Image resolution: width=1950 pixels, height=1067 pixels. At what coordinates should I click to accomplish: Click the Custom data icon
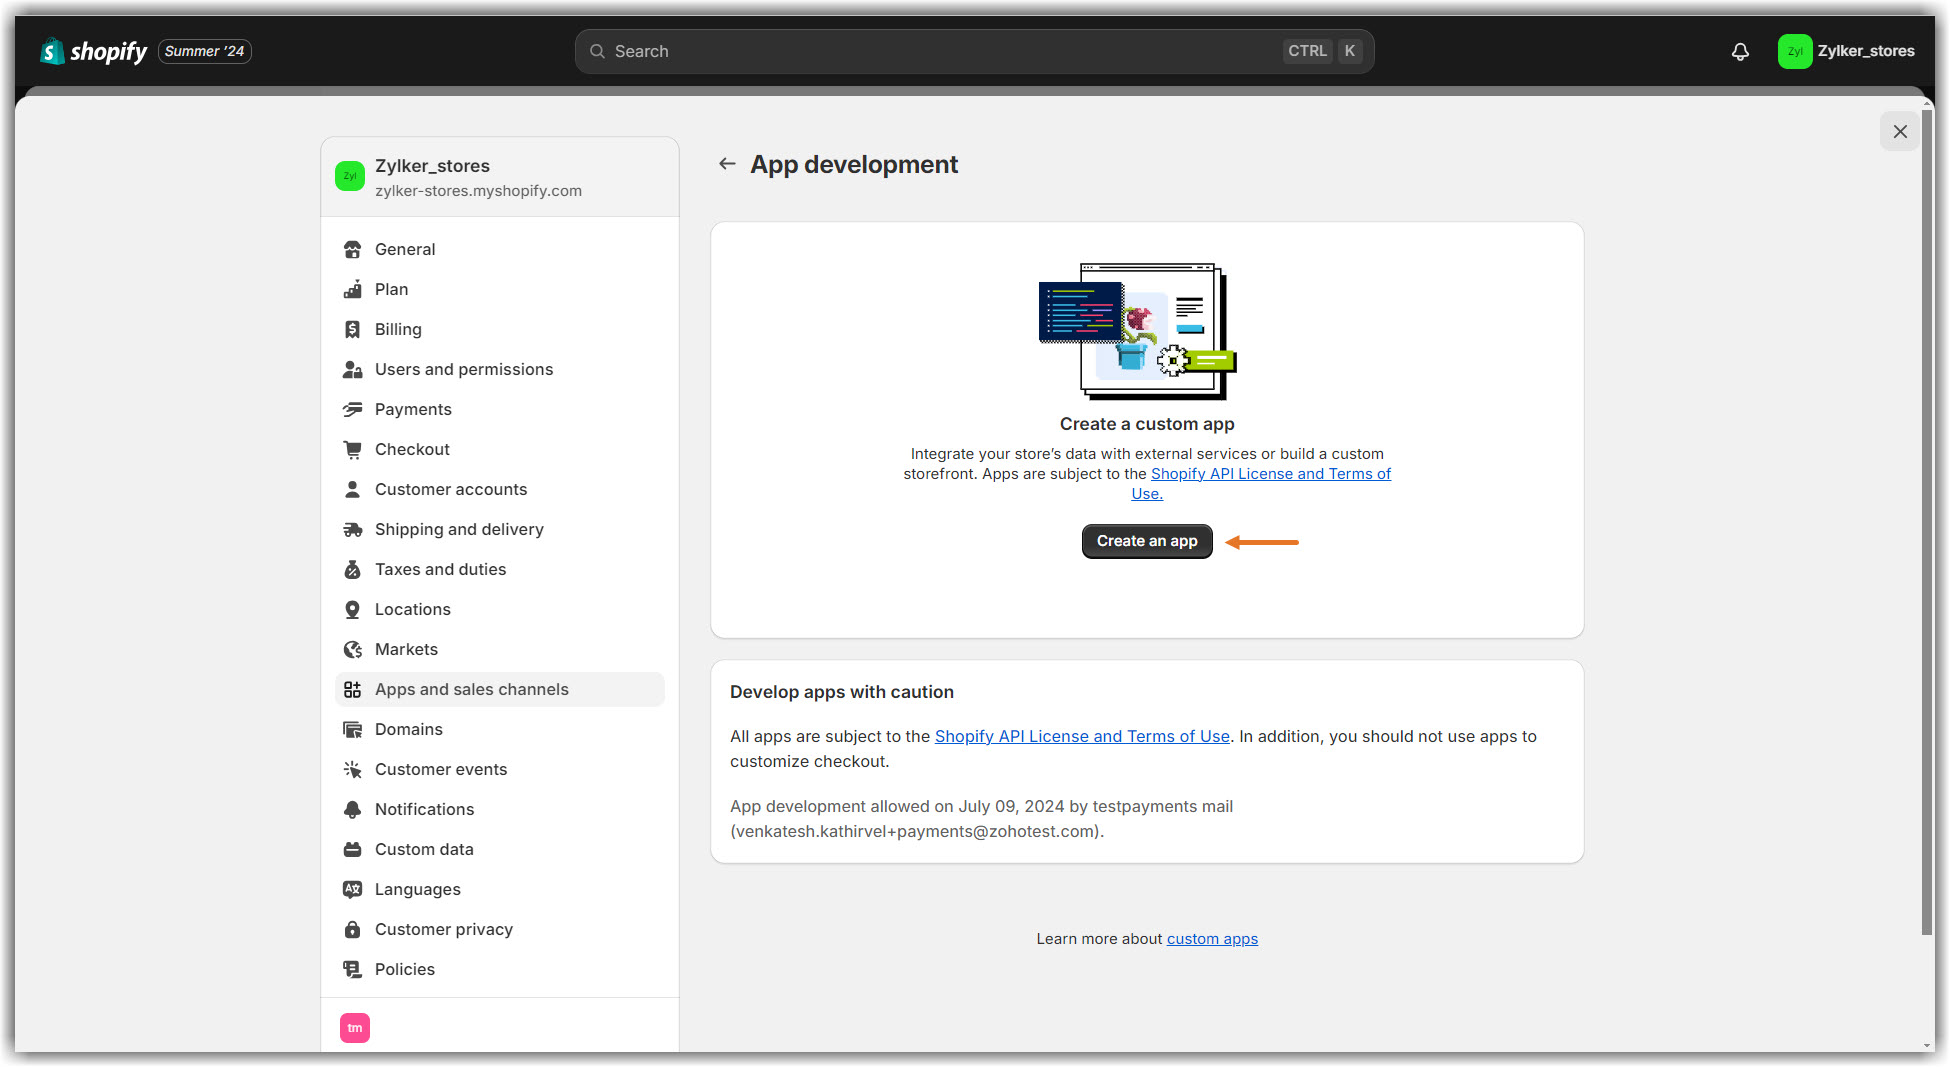[x=352, y=849]
